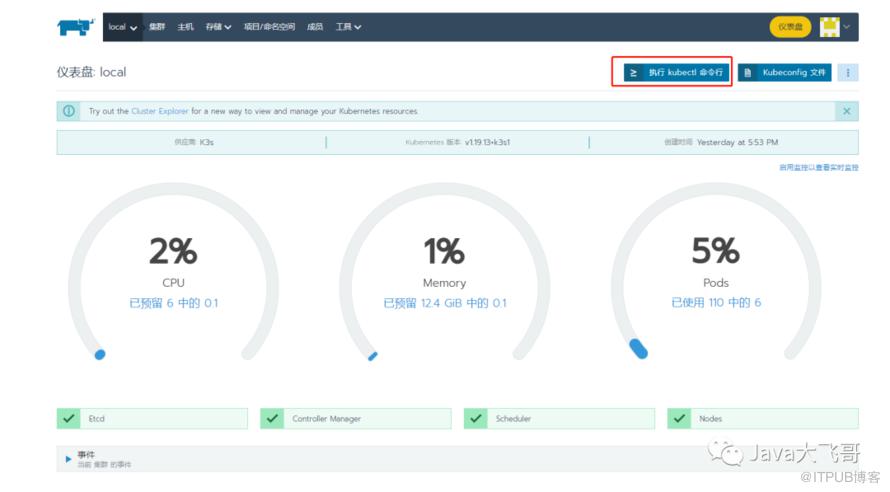Click the Scheduler status checkmark icon

(476, 418)
